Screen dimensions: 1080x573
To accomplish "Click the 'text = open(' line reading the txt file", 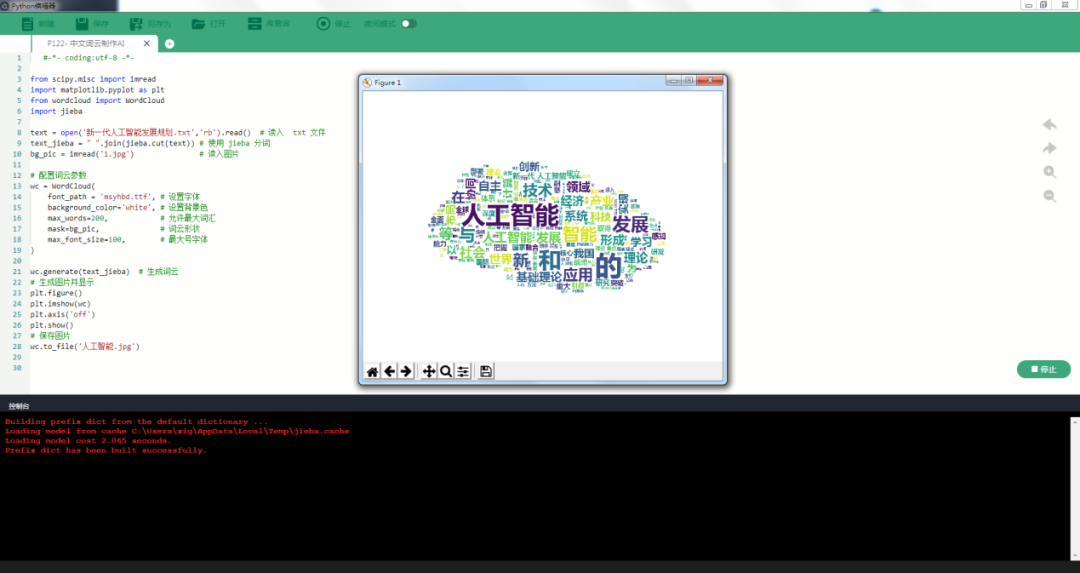I will [178, 132].
